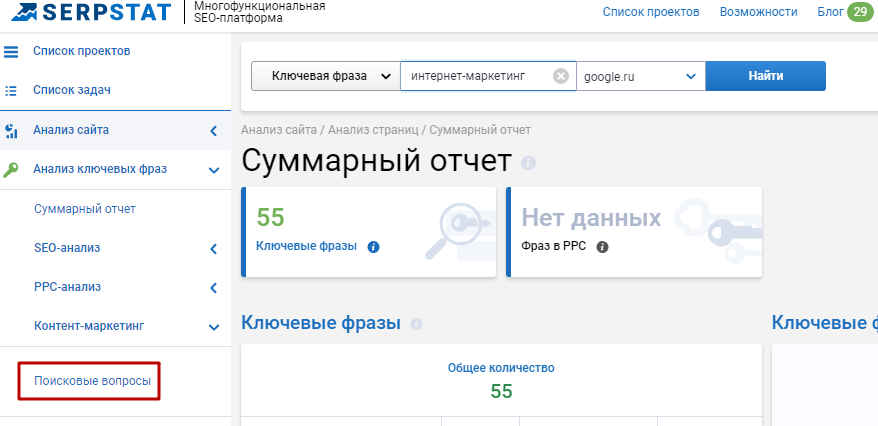This screenshot has height=426, width=878.
Task: Open the Ключевая фраза search type dropdown
Action: (325, 76)
